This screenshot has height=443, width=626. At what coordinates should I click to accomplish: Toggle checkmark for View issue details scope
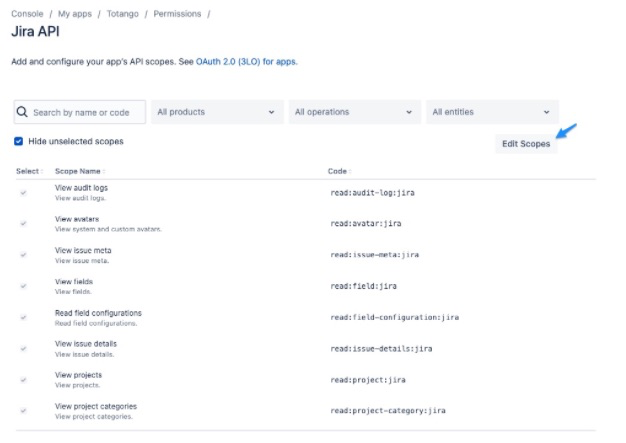click(x=24, y=348)
